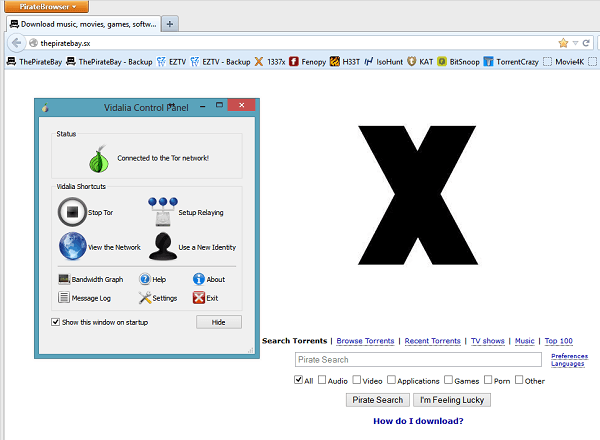Click the Vidalia onion icon in title bar
This screenshot has width=600, height=440.
point(45,108)
